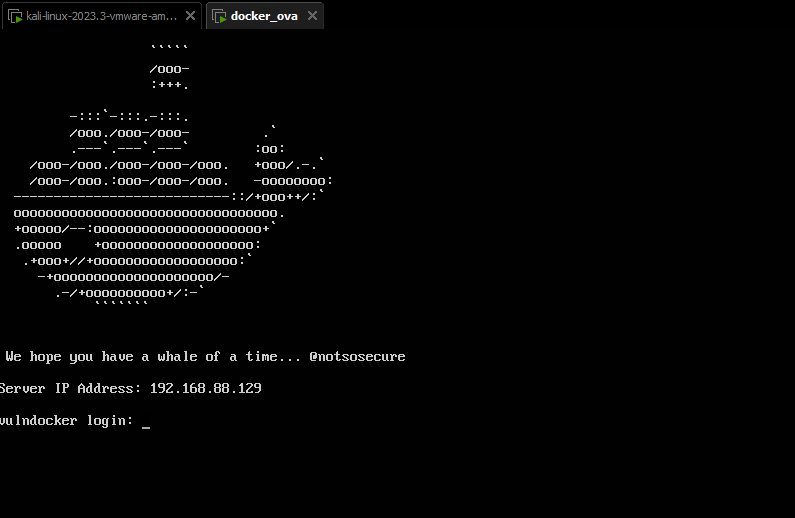The width and height of the screenshot is (795, 518).
Task: Select the docker_ova tab
Action: coord(264,16)
